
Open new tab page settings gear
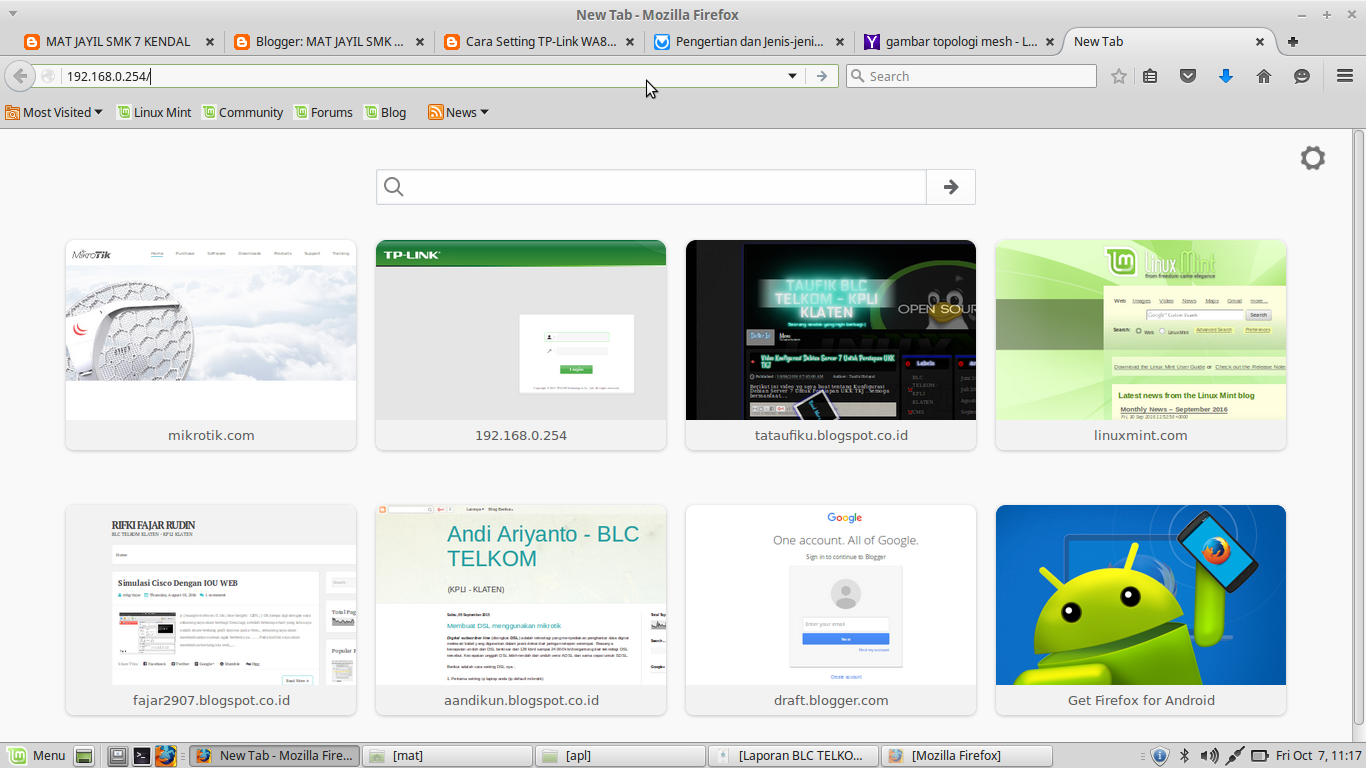coord(1312,158)
